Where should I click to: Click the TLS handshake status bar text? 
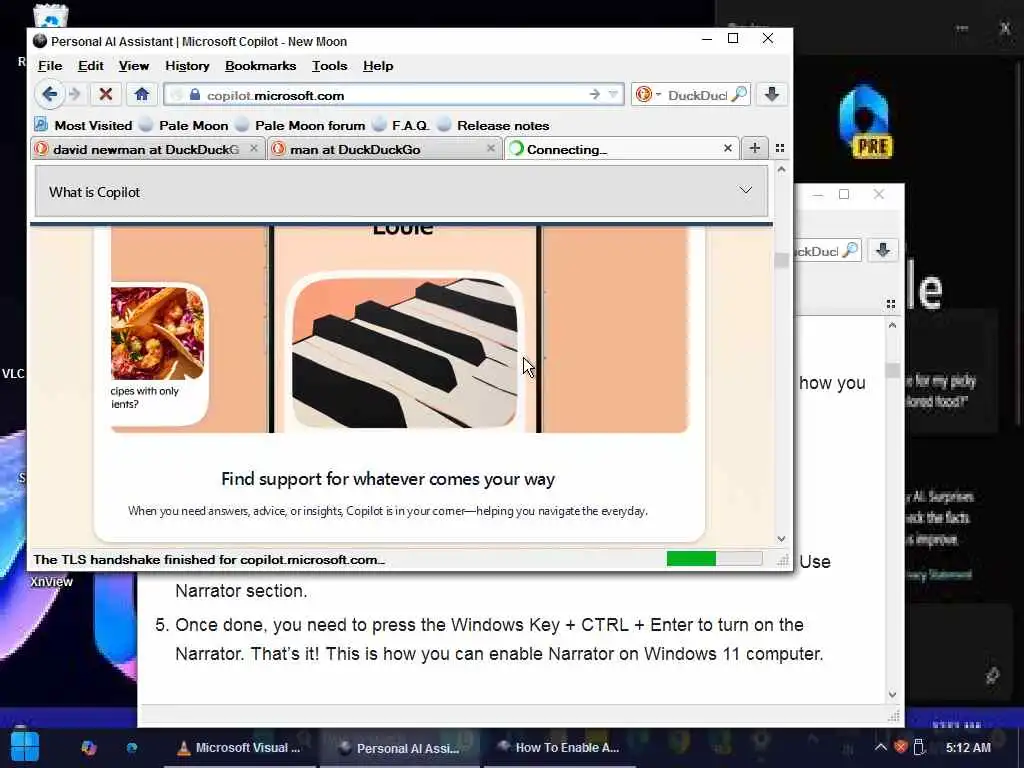(209, 560)
